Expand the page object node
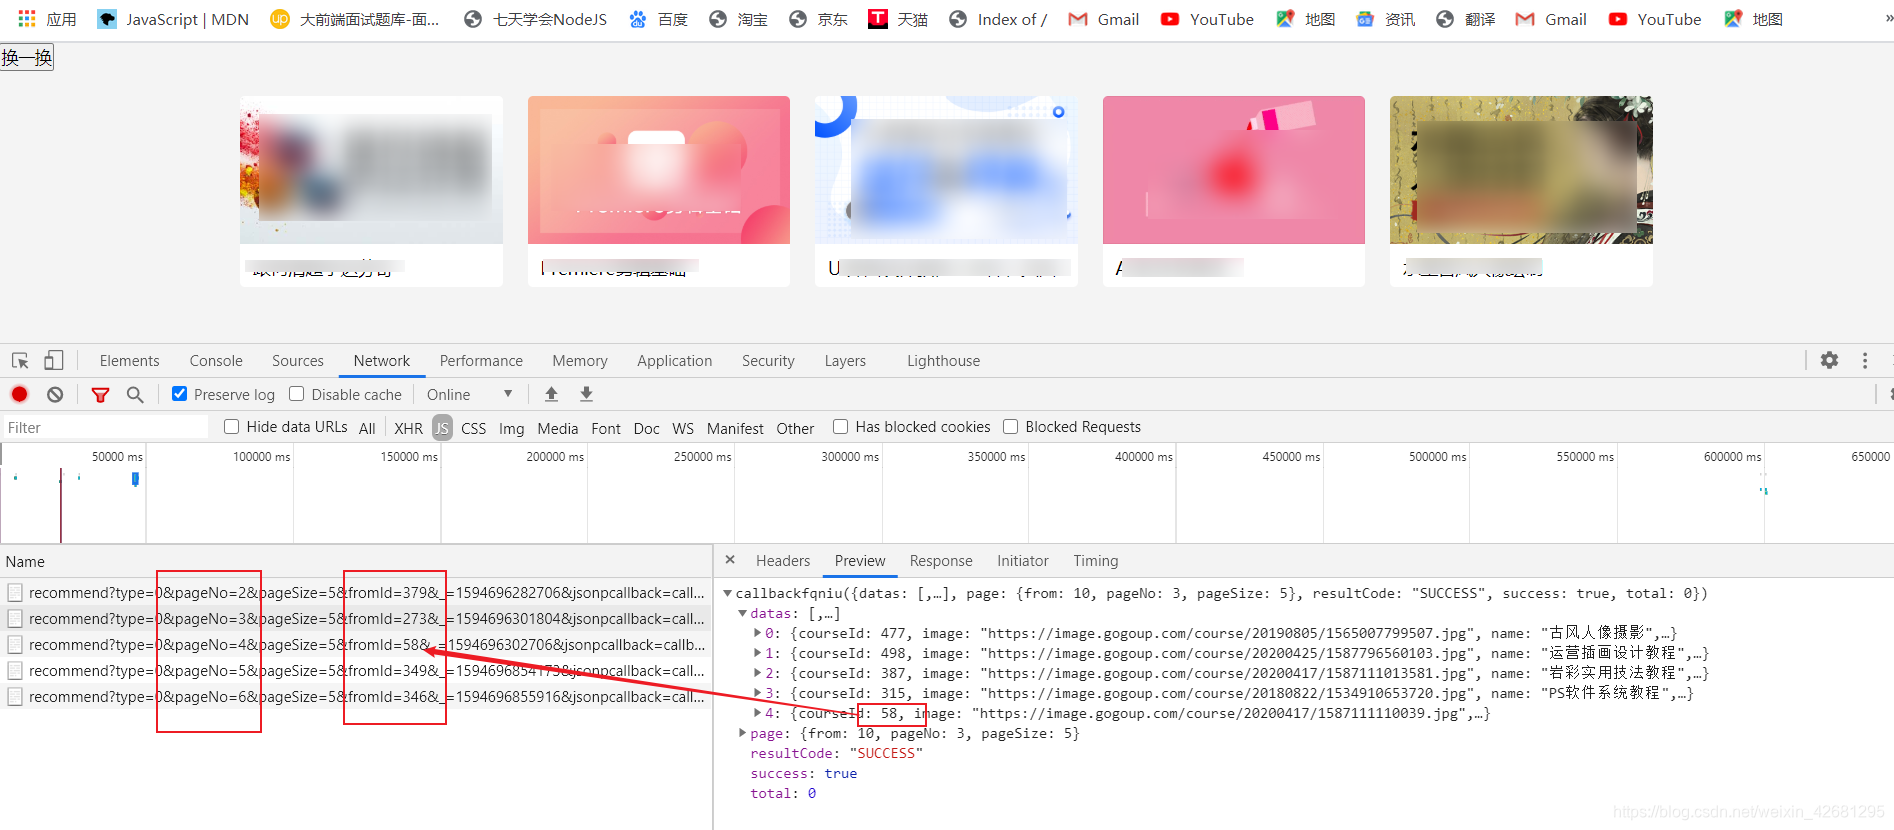Viewport: 1894px width, 830px height. 742,733
